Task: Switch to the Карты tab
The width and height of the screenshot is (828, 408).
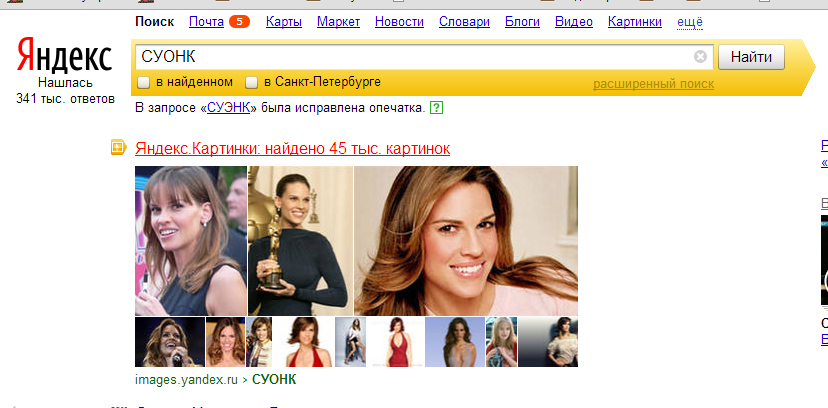Action: [x=282, y=21]
